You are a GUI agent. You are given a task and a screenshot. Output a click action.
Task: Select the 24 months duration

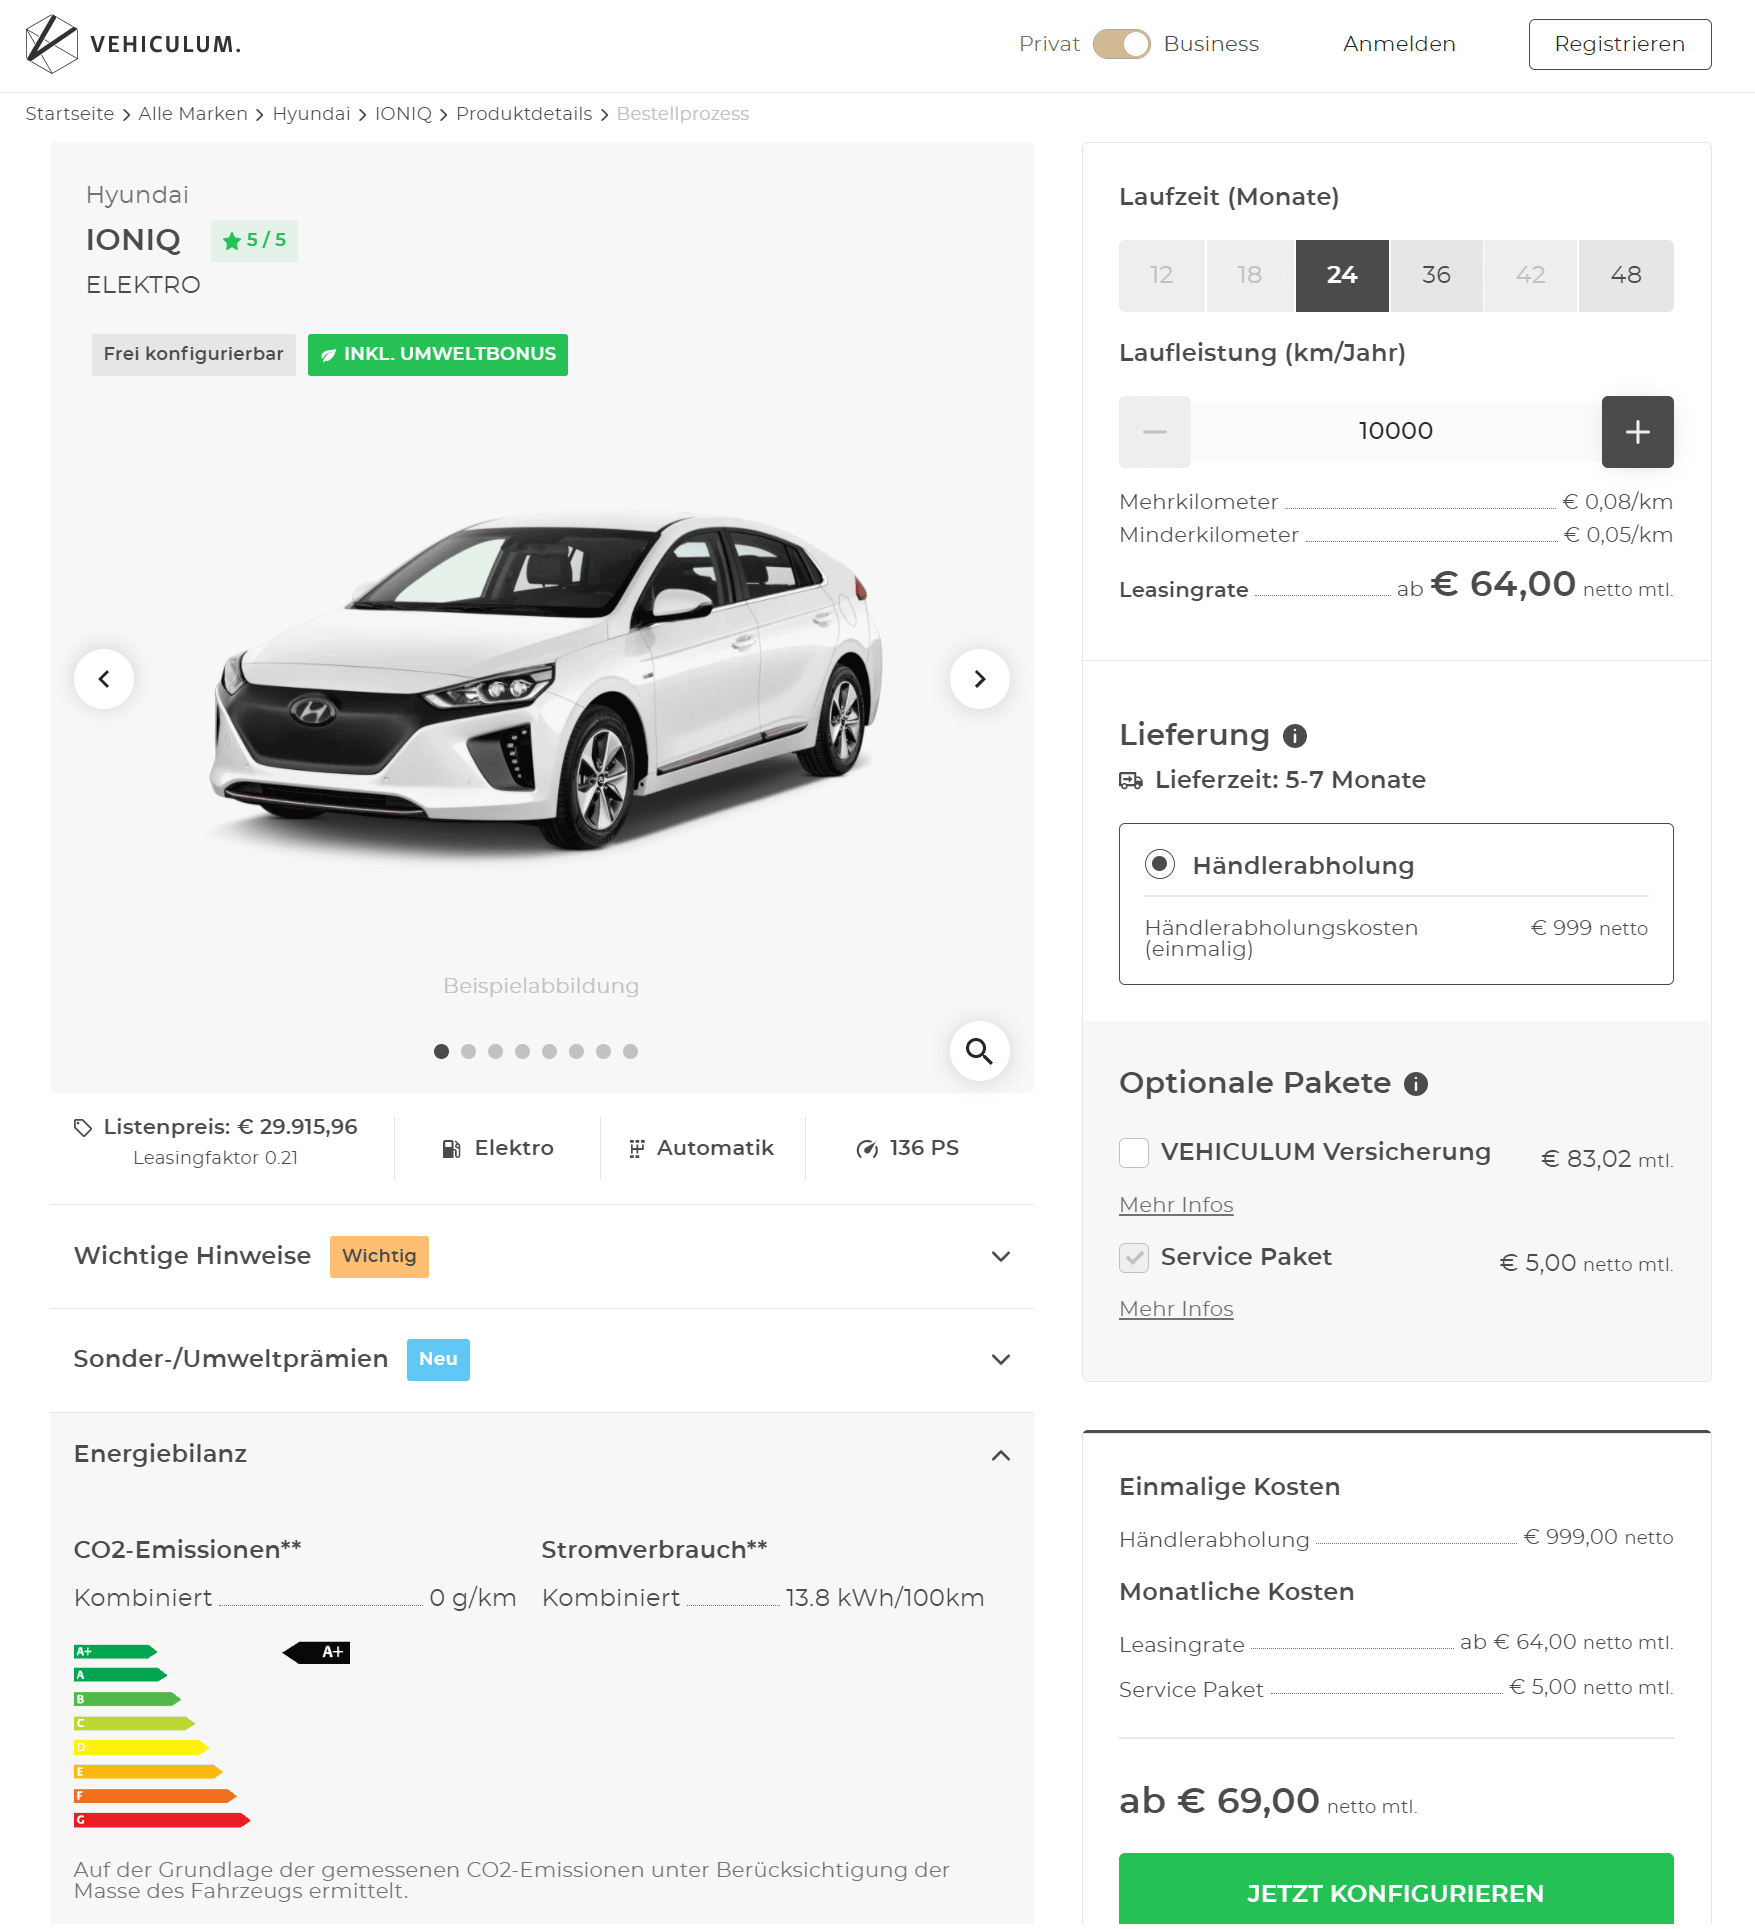coord(1342,276)
